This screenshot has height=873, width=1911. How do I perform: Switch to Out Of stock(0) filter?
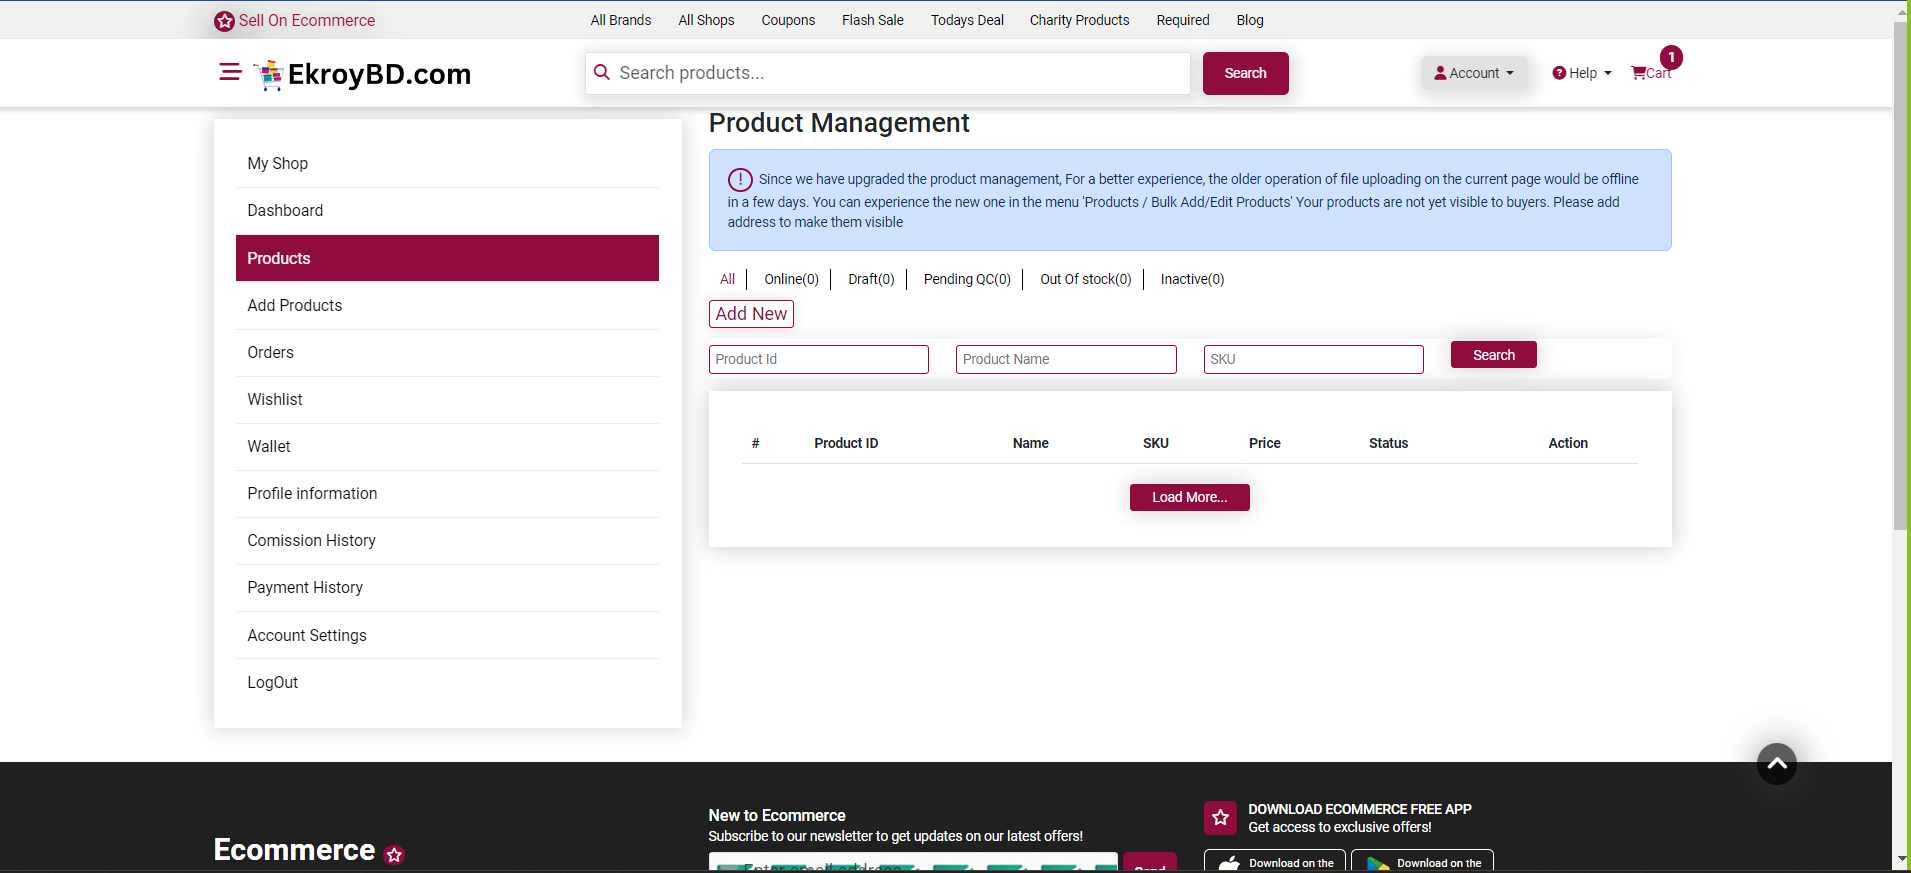coord(1085,279)
